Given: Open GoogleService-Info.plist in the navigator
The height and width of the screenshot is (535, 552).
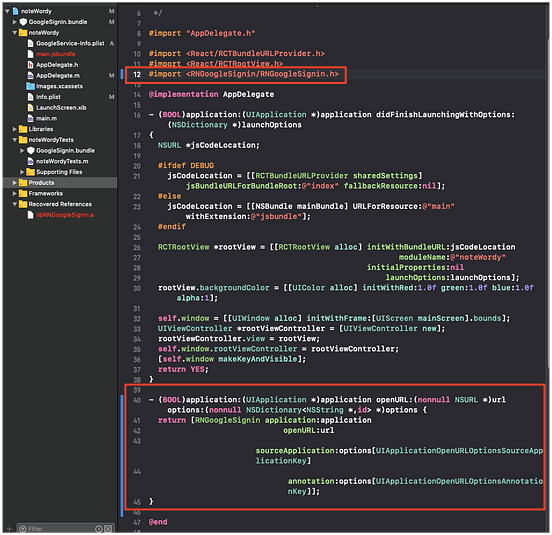Looking at the screenshot, I should click(x=70, y=43).
